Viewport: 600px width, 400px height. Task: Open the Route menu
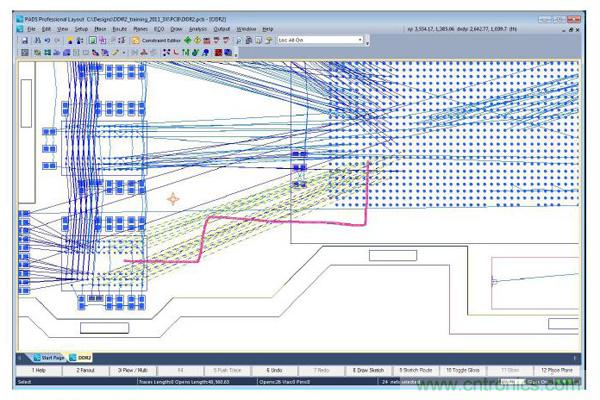tap(119, 29)
